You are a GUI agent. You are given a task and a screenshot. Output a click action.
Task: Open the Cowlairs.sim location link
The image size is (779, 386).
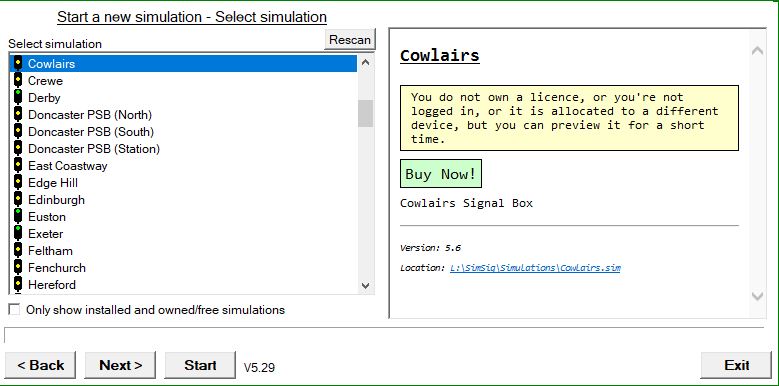pos(535,268)
